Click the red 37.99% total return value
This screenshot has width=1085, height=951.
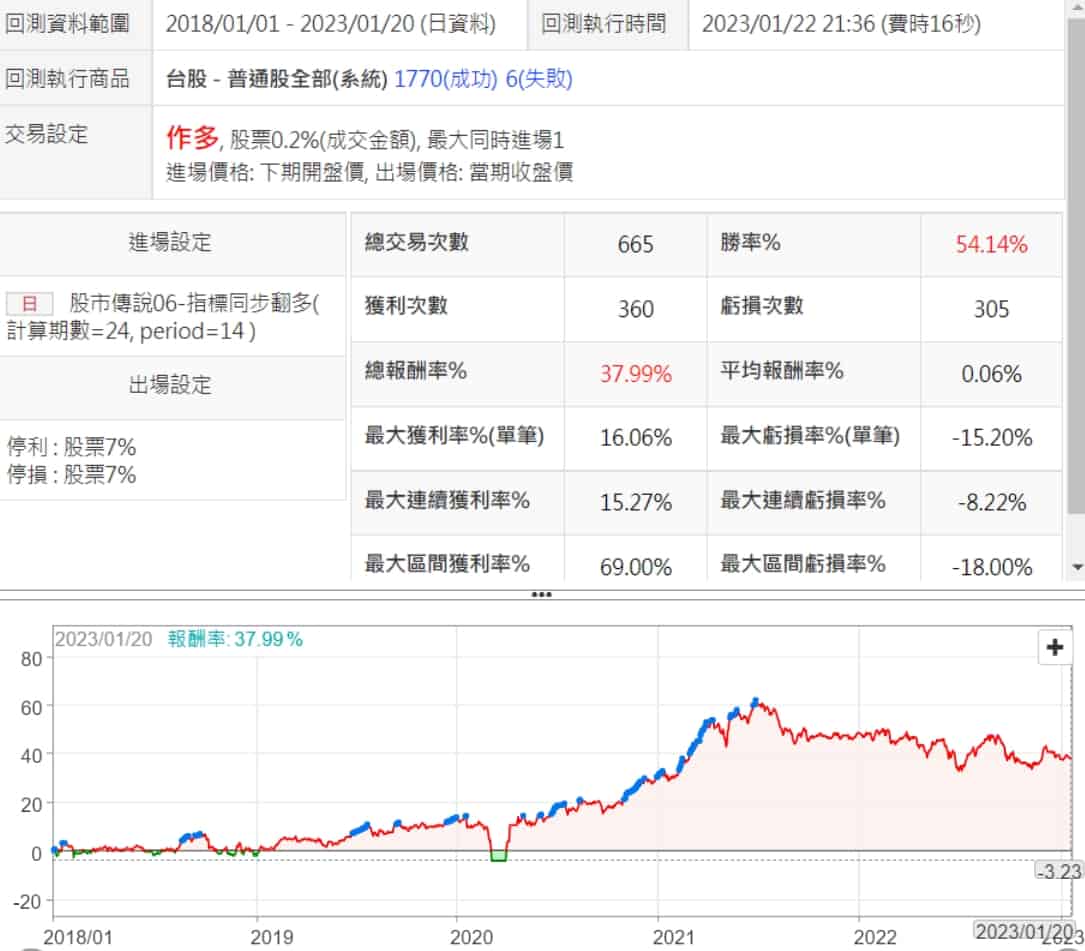point(635,374)
